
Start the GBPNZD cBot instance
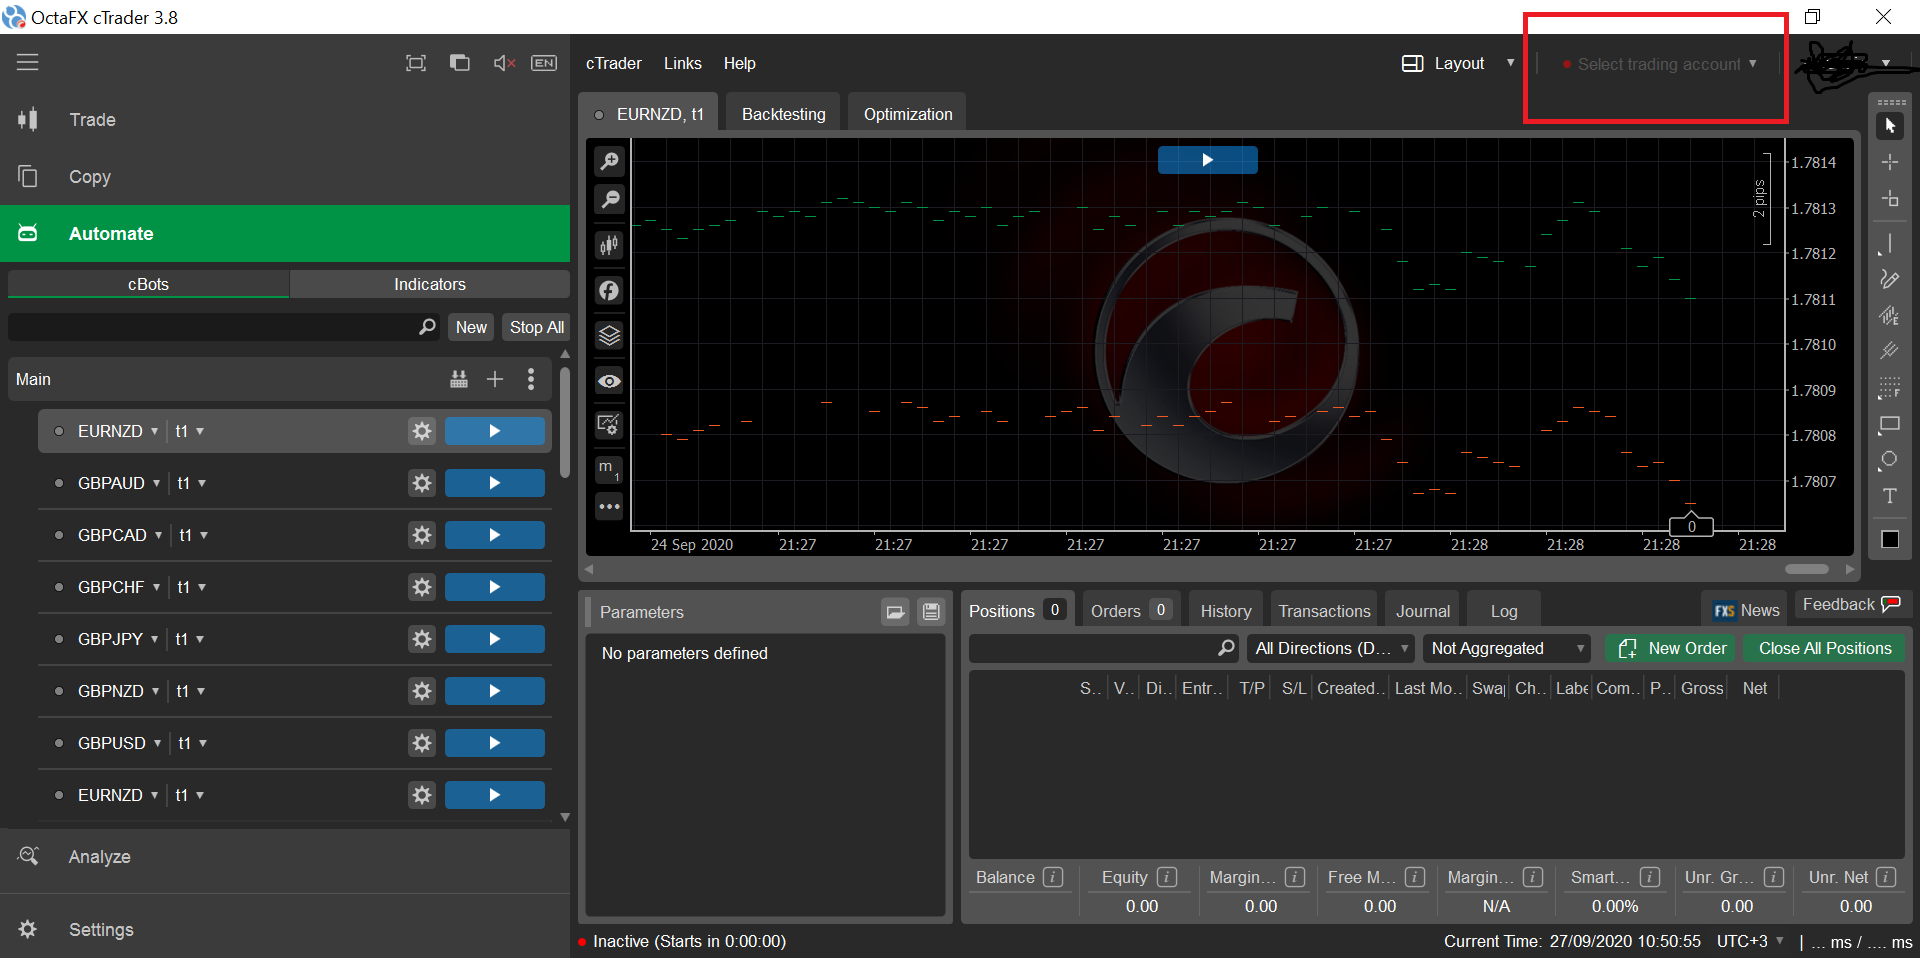point(495,691)
